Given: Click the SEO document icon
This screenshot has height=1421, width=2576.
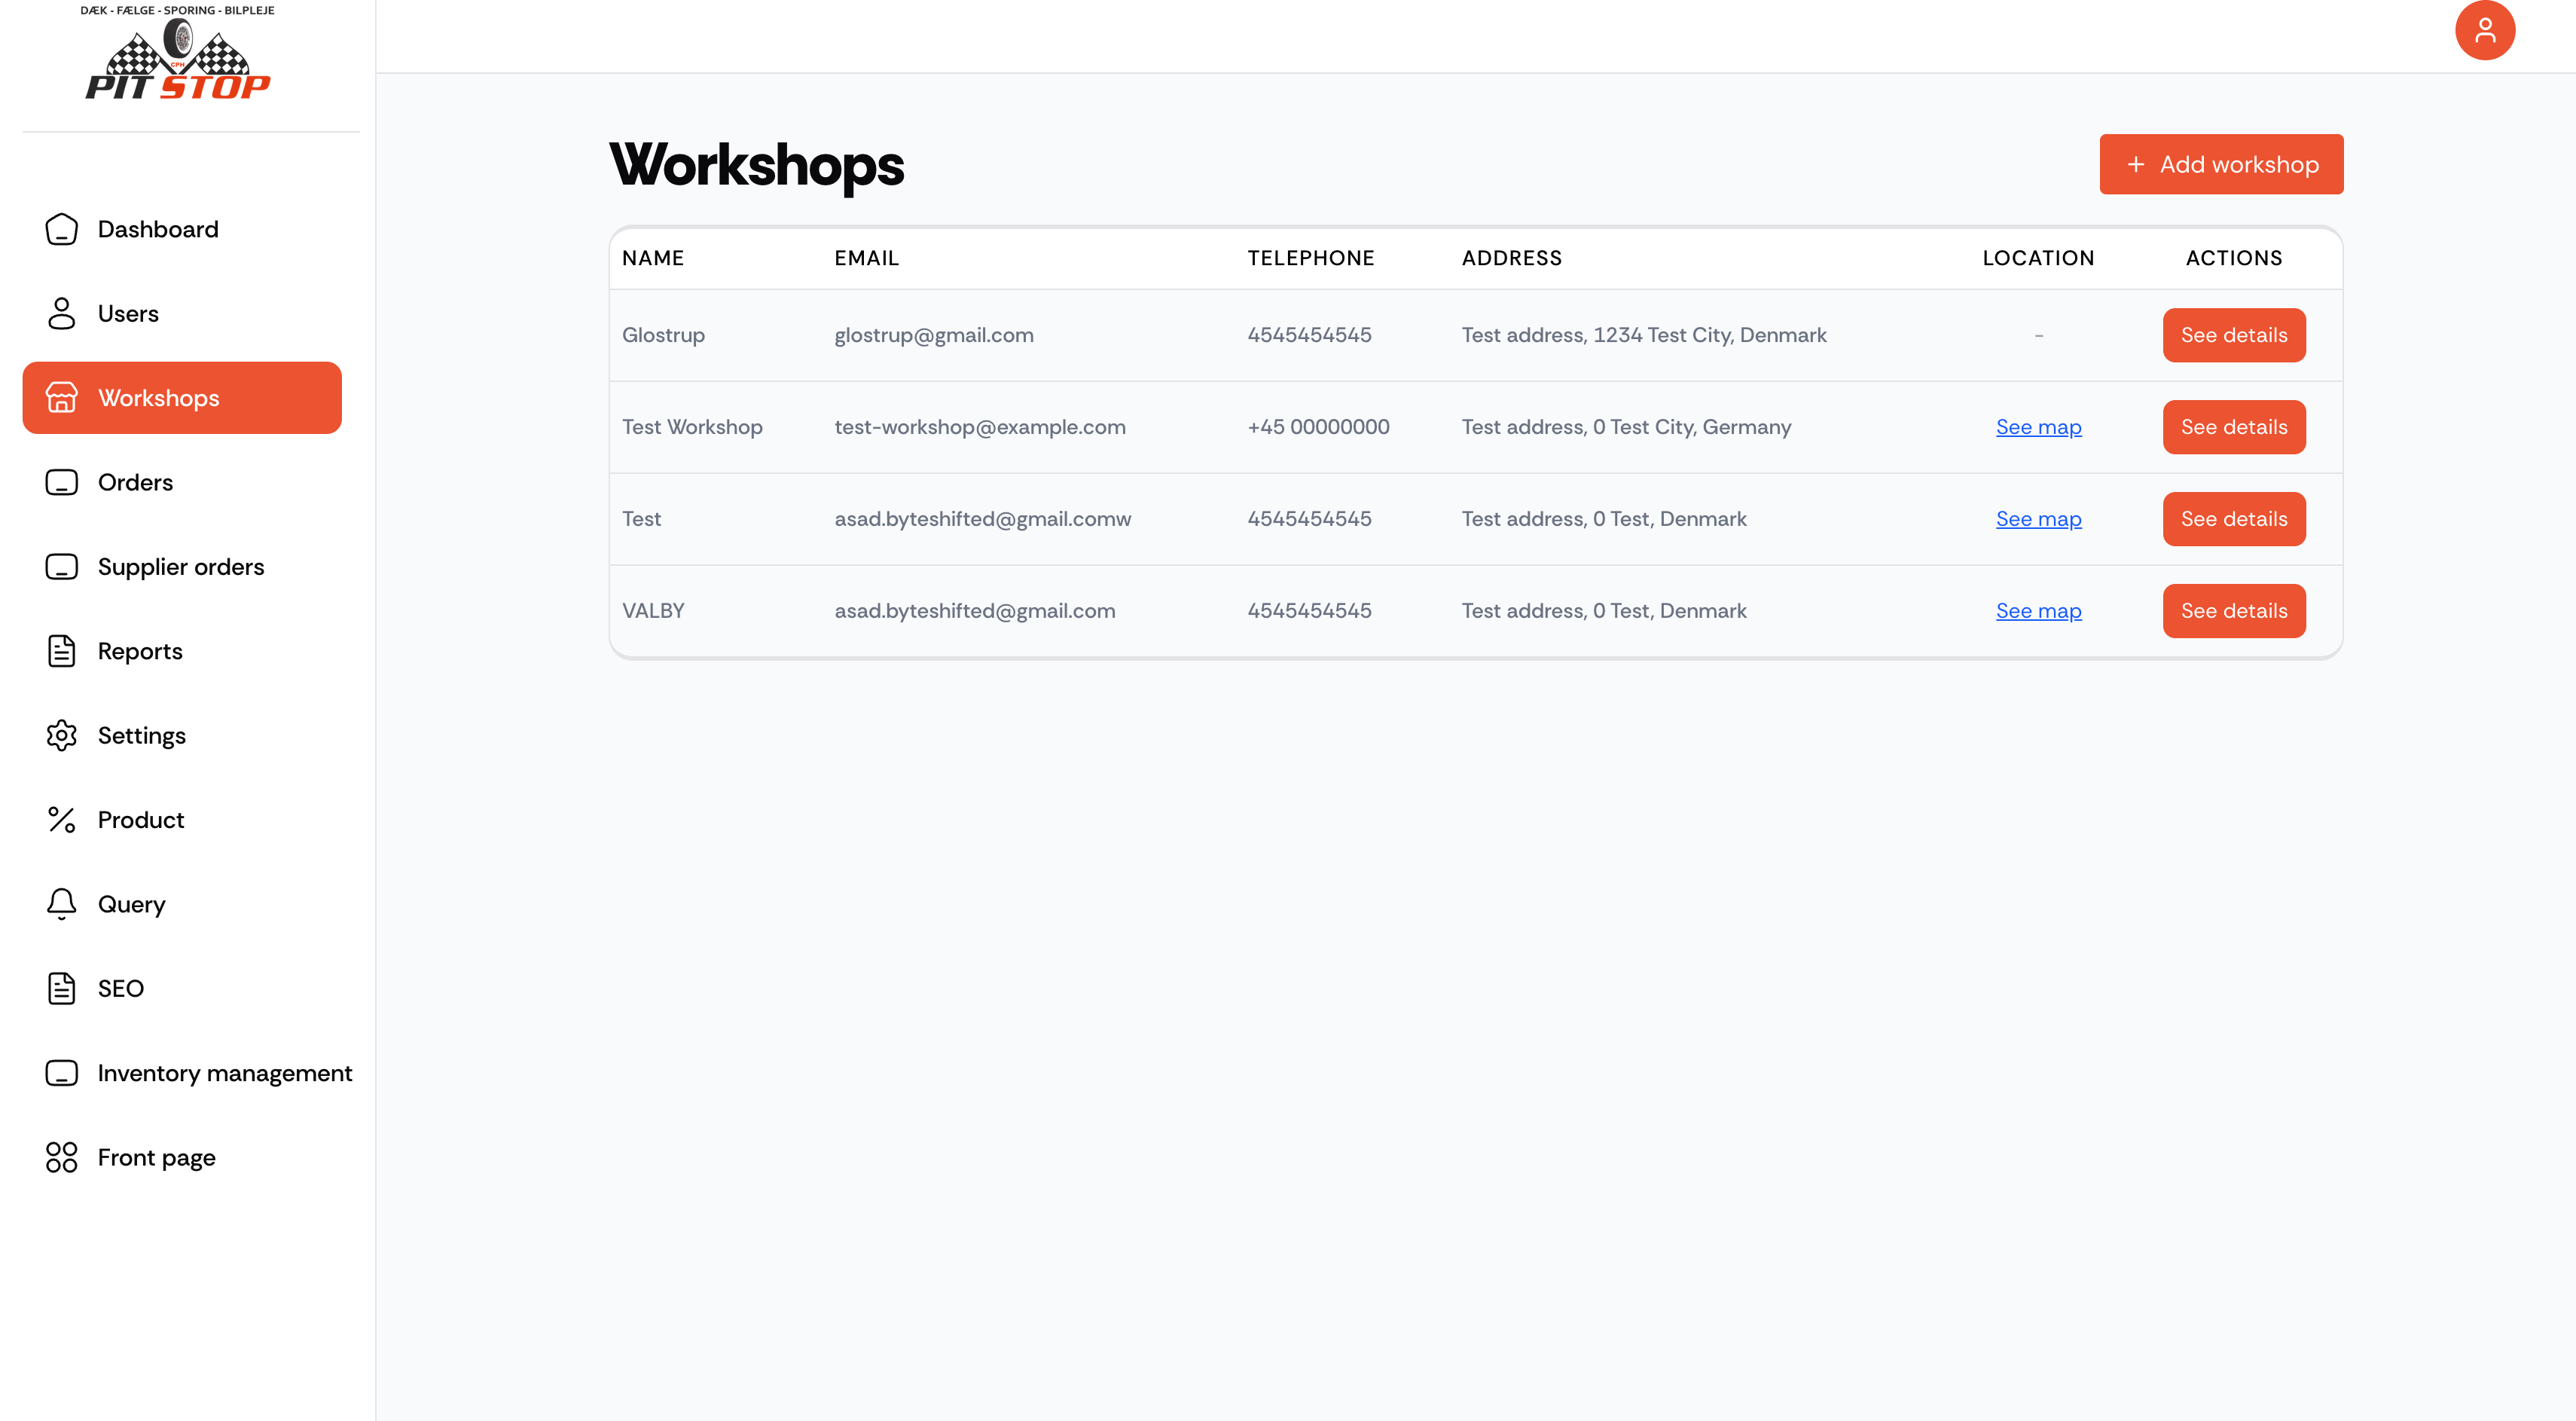Looking at the screenshot, I should [x=61, y=988].
